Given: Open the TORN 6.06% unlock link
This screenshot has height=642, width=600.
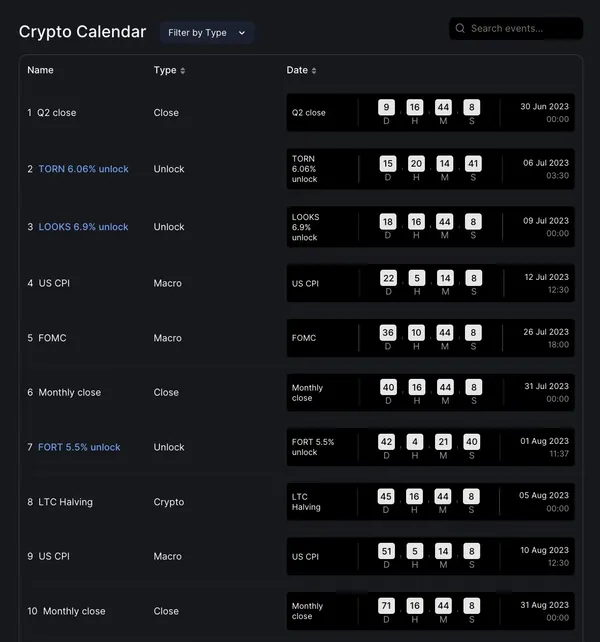Looking at the screenshot, I should pos(84,169).
